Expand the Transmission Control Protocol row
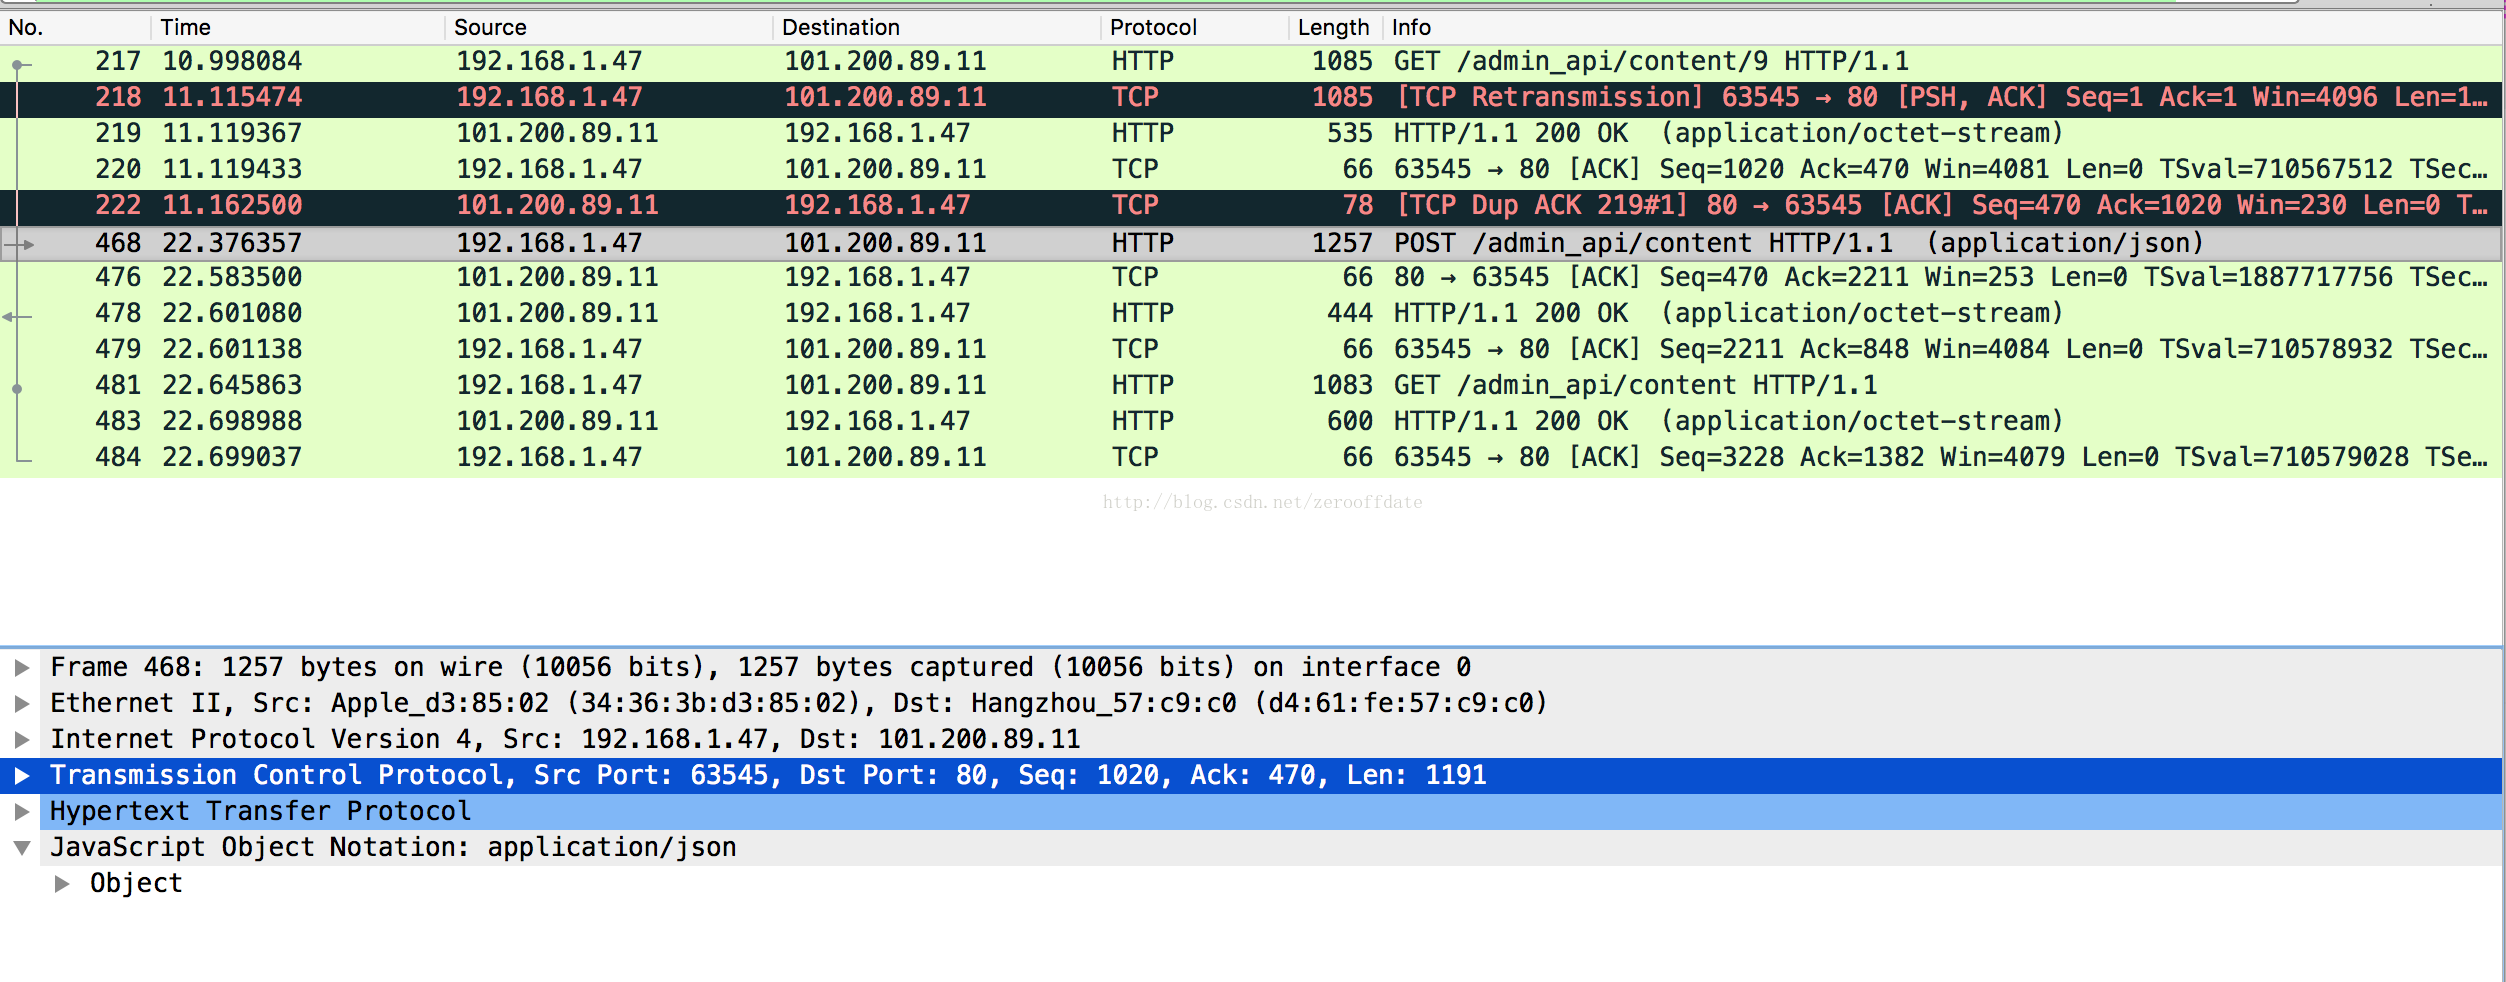 (22, 776)
